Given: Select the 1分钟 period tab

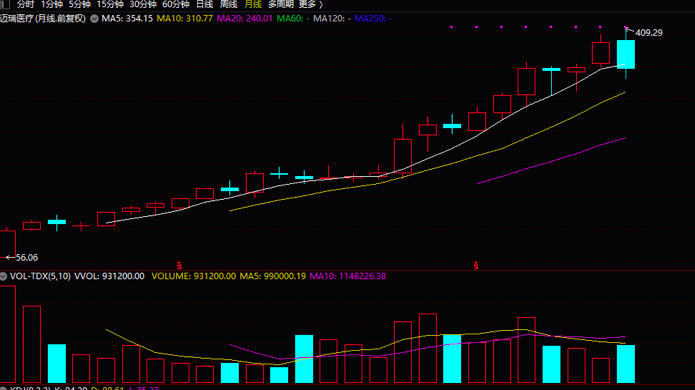Looking at the screenshot, I should point(52,4).
